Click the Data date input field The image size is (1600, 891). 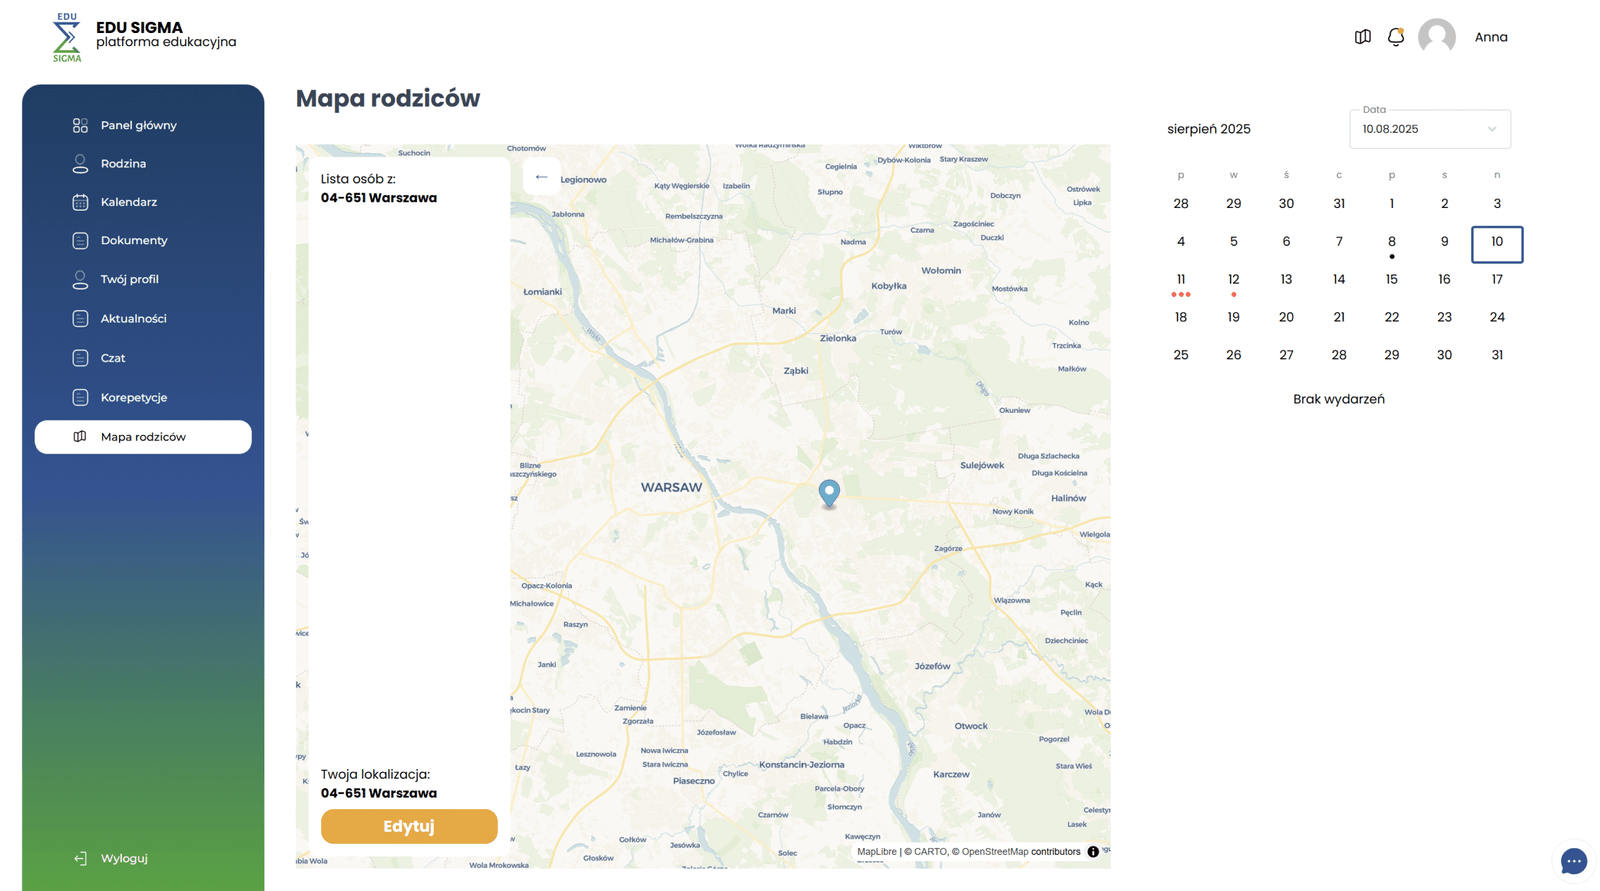click(1415, 129)
